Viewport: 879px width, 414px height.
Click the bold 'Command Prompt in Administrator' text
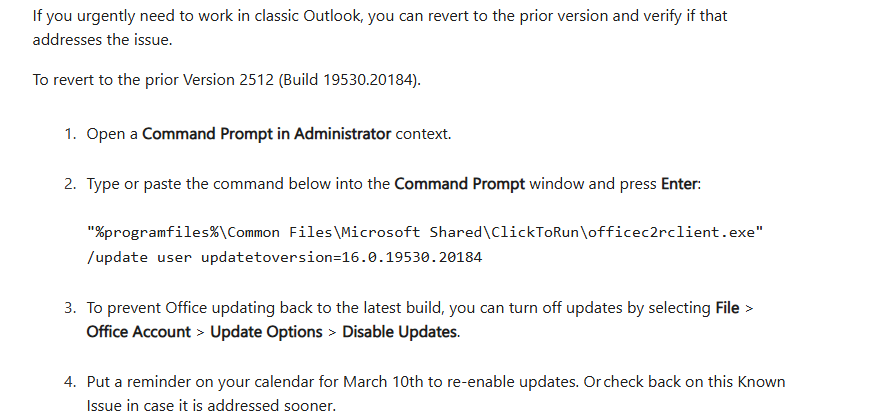[266, 134]
